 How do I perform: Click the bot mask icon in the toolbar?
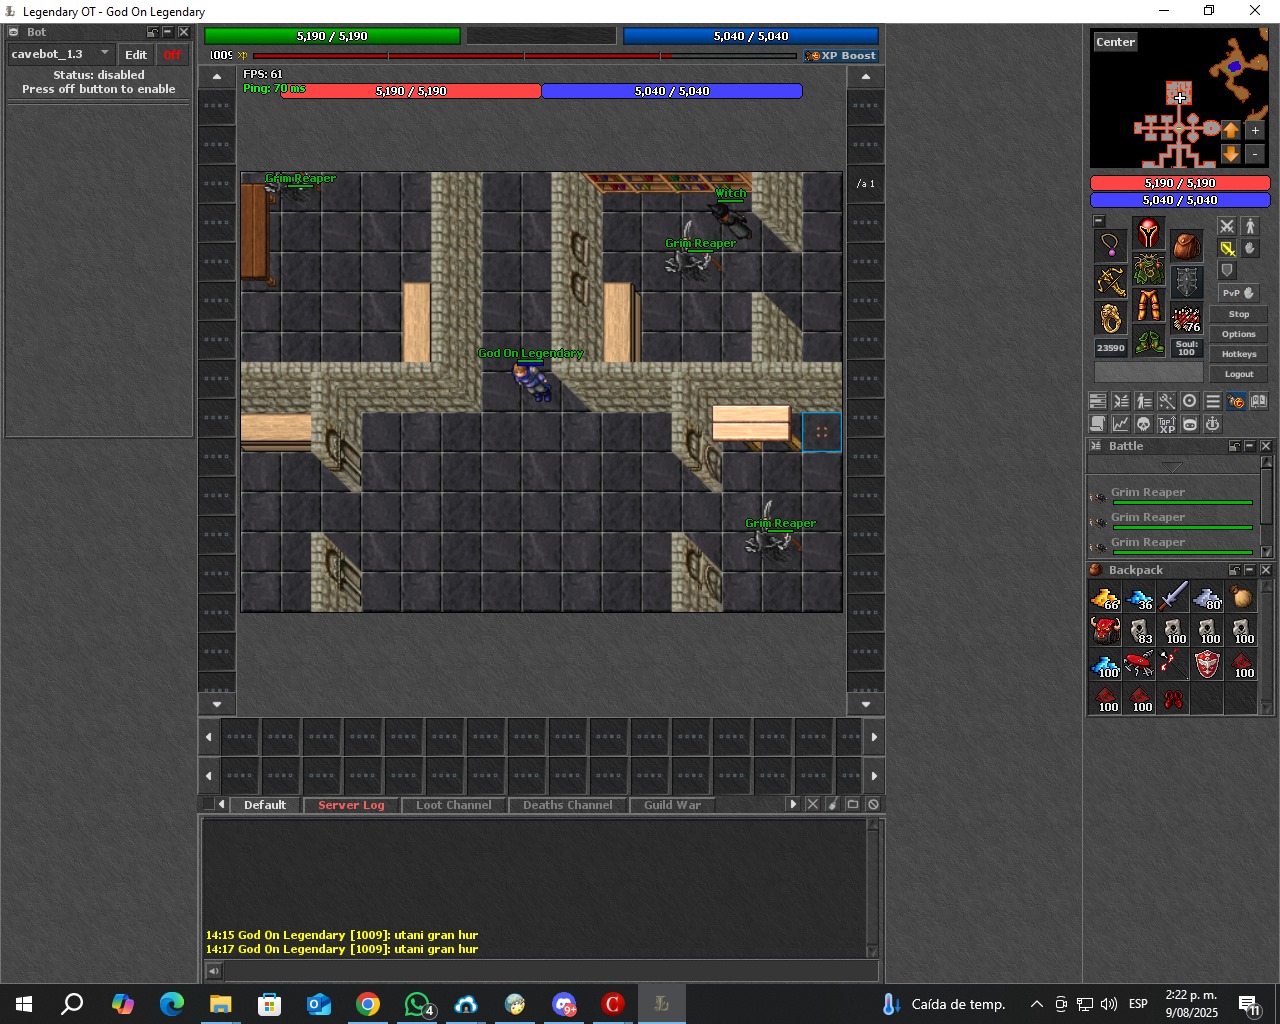pyautogui.click(x=1190, y=424)
